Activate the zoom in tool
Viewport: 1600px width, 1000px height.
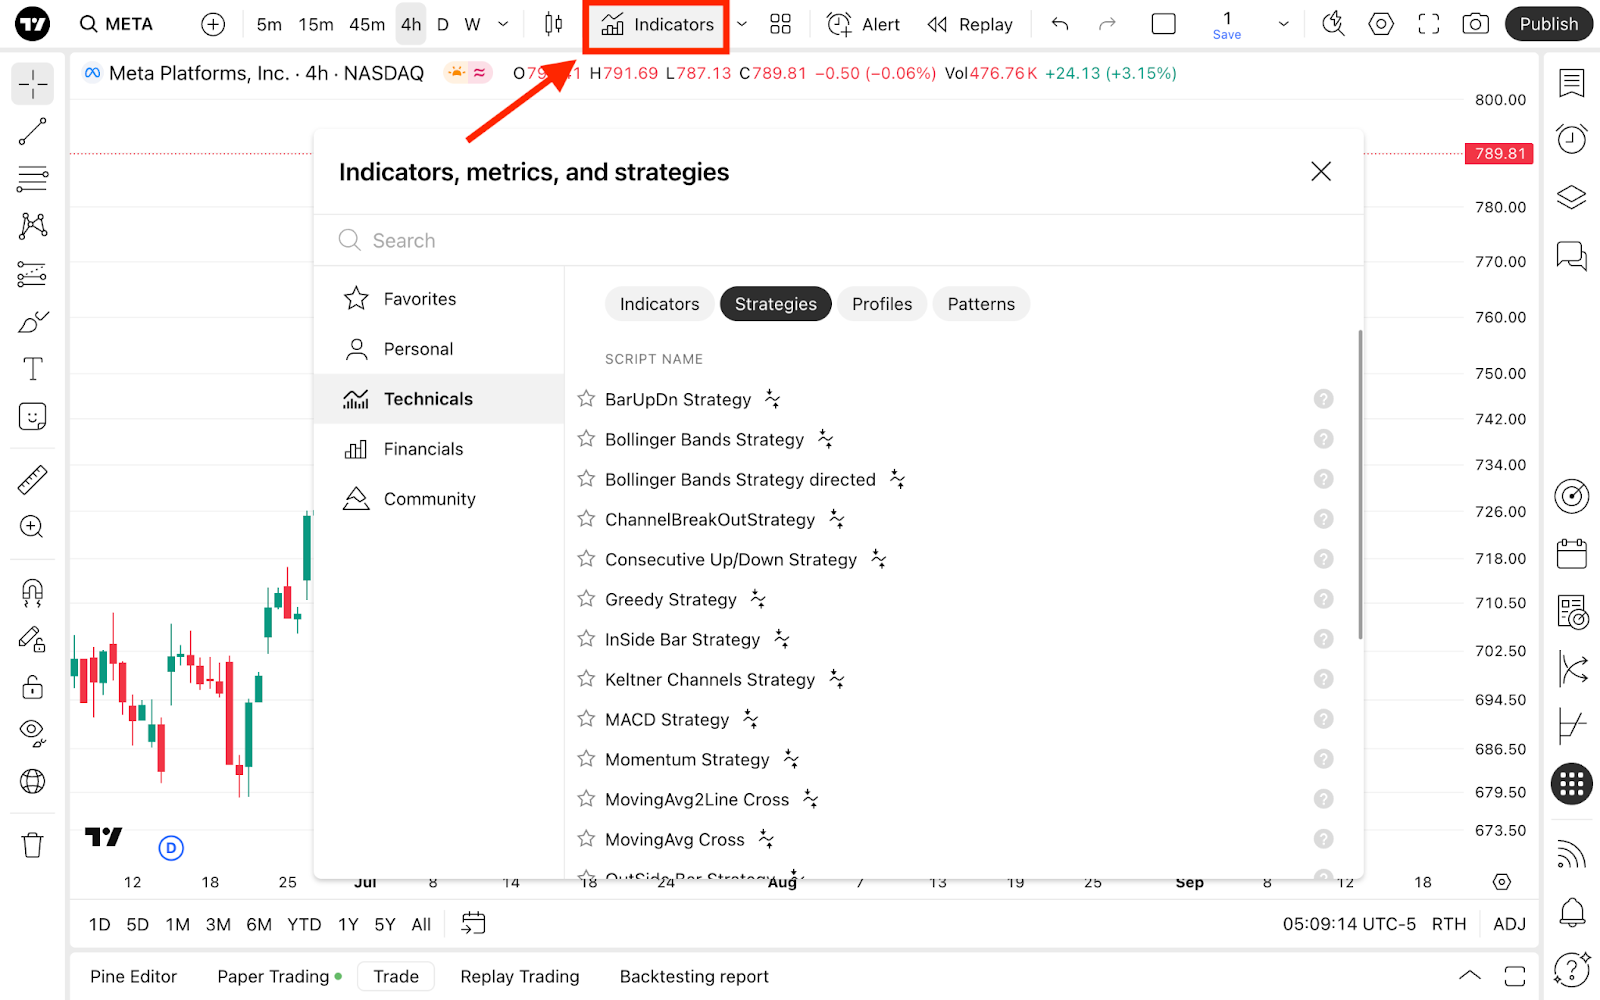(x=33, y=527)
